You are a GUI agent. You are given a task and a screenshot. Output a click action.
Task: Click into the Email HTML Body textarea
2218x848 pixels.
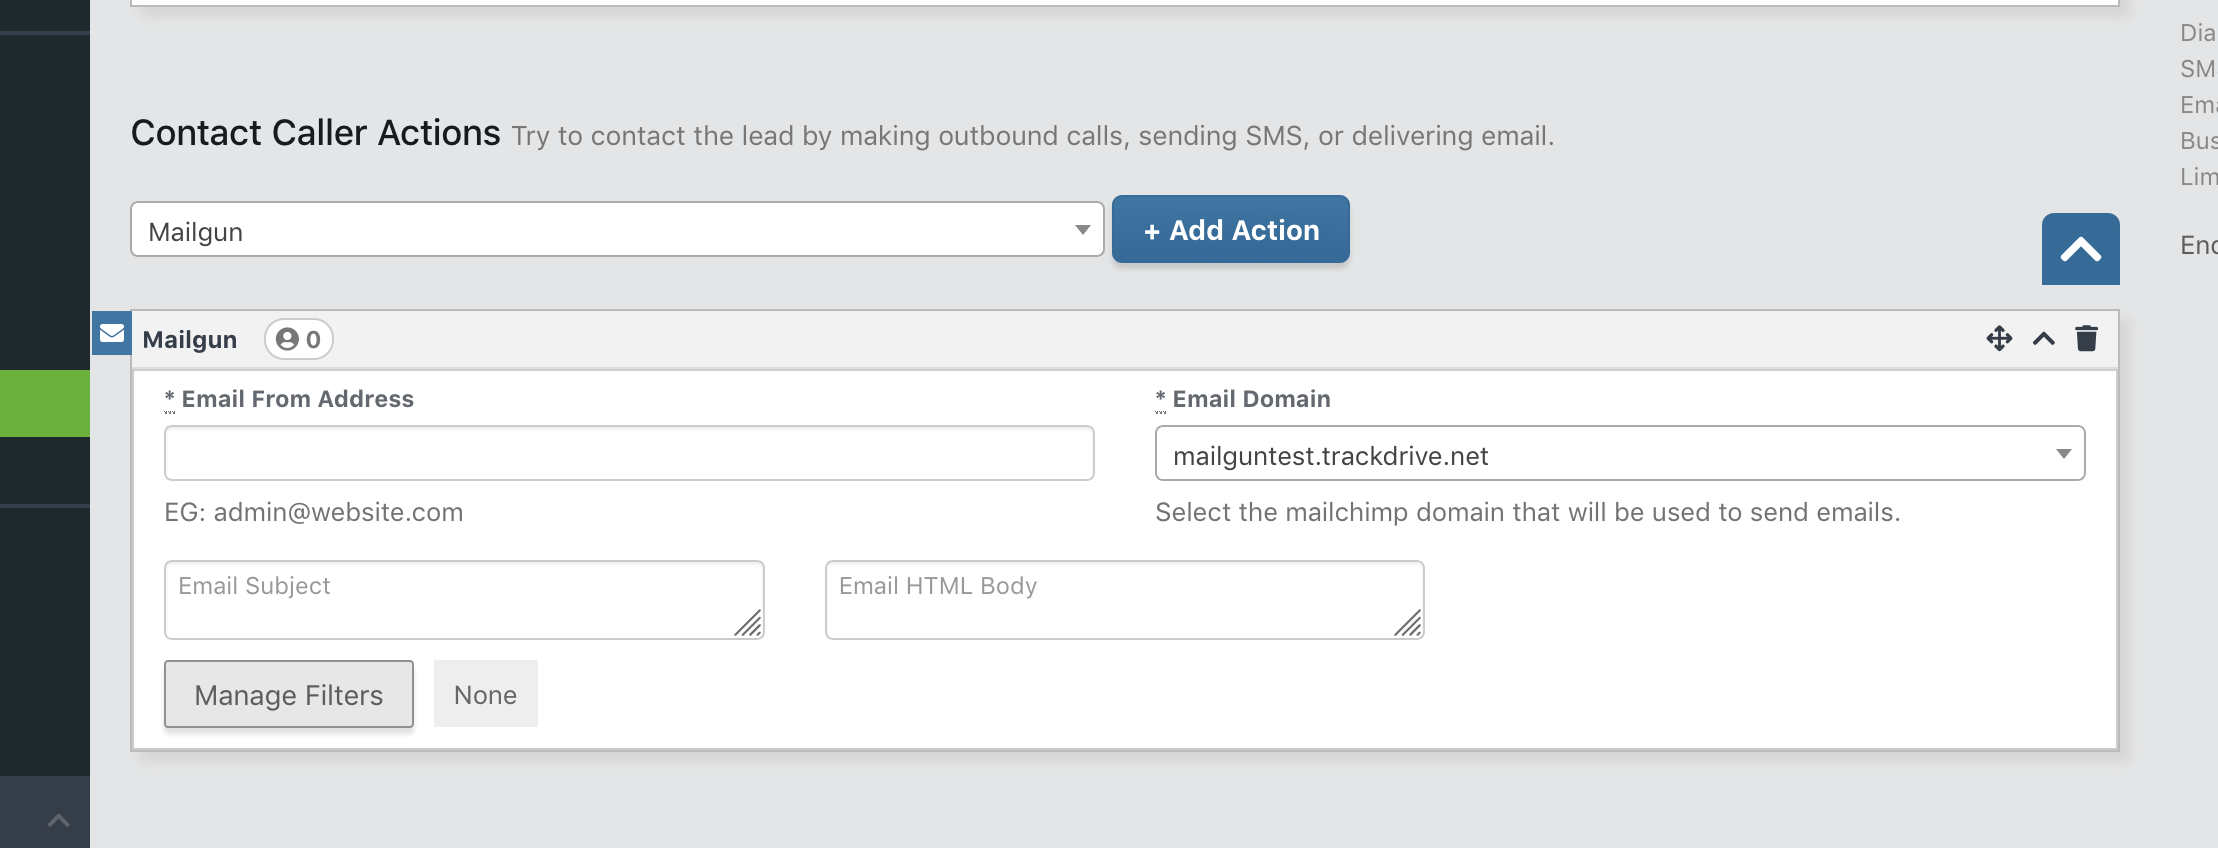pyautogui.click(x=1124, y=600)
